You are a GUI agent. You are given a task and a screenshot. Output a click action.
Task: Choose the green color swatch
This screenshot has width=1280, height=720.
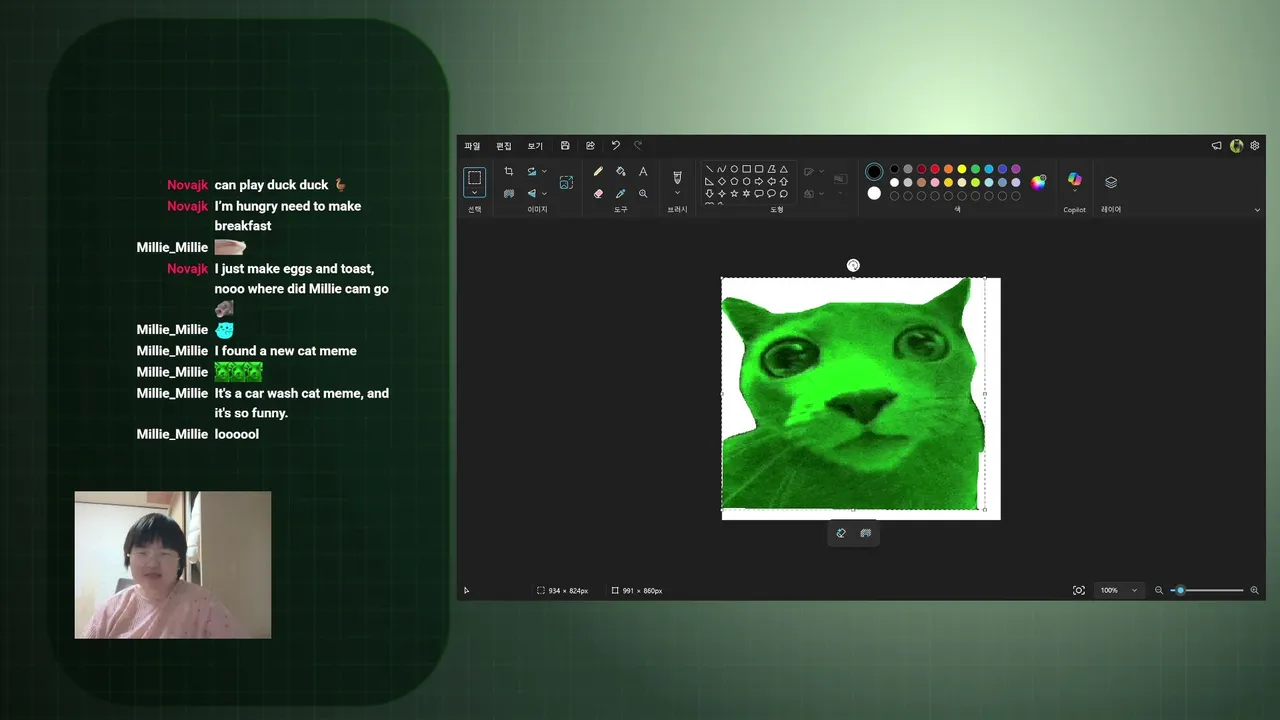(x=975, y=169)
